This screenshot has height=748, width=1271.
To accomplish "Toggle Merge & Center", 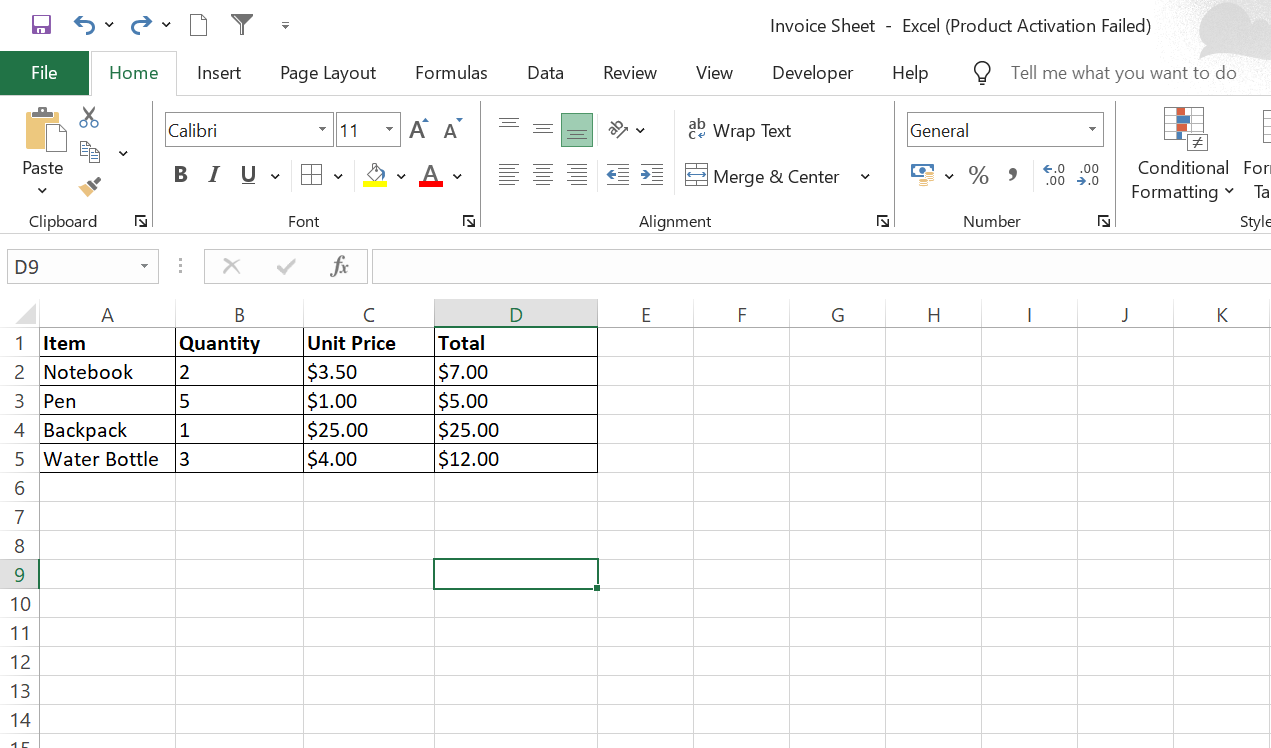I will pos(762,176).
